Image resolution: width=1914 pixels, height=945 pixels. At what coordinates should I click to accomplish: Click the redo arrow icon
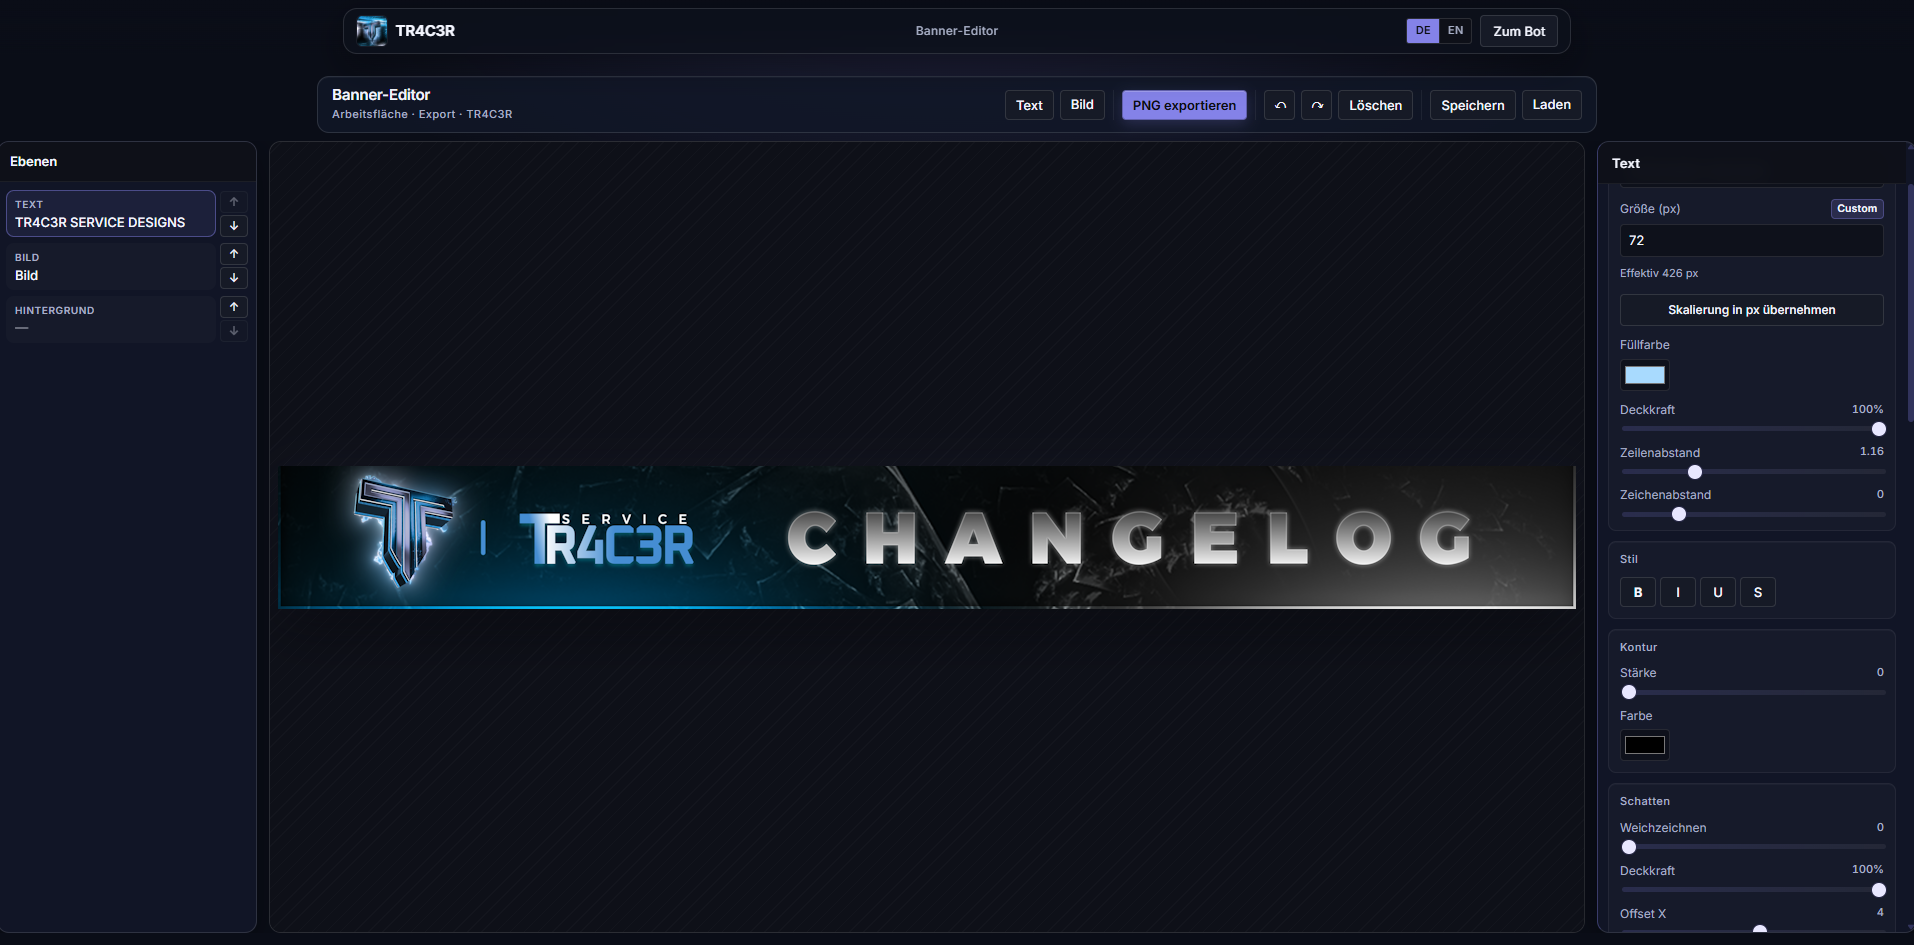point(1316,105)
